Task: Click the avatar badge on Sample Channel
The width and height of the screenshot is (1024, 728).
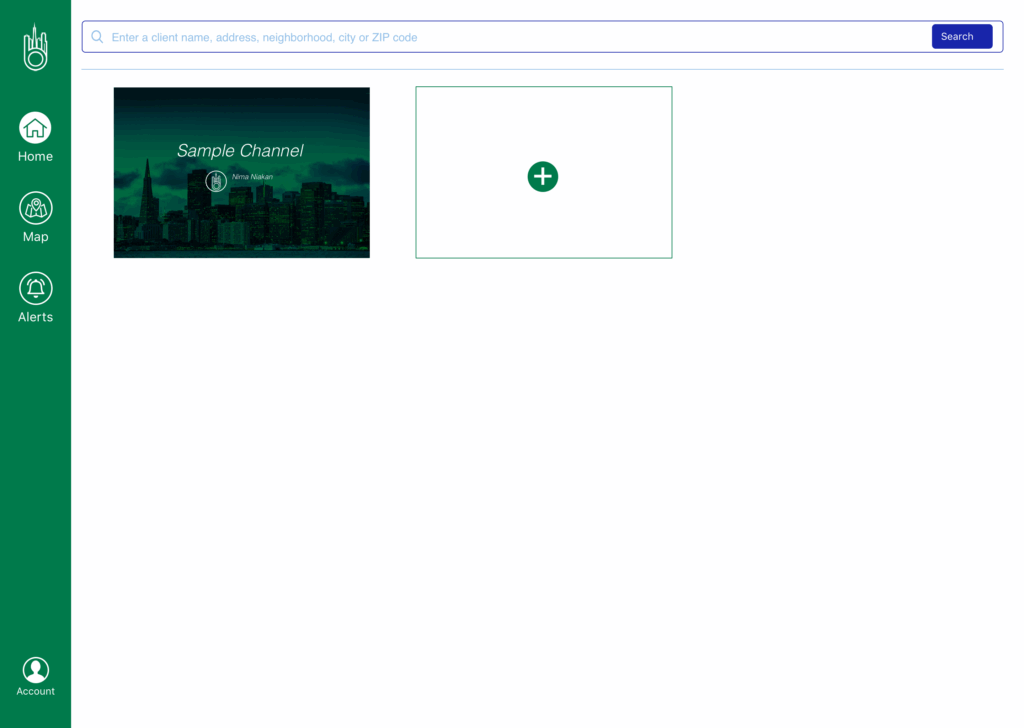Action: [x=216, y=181]
